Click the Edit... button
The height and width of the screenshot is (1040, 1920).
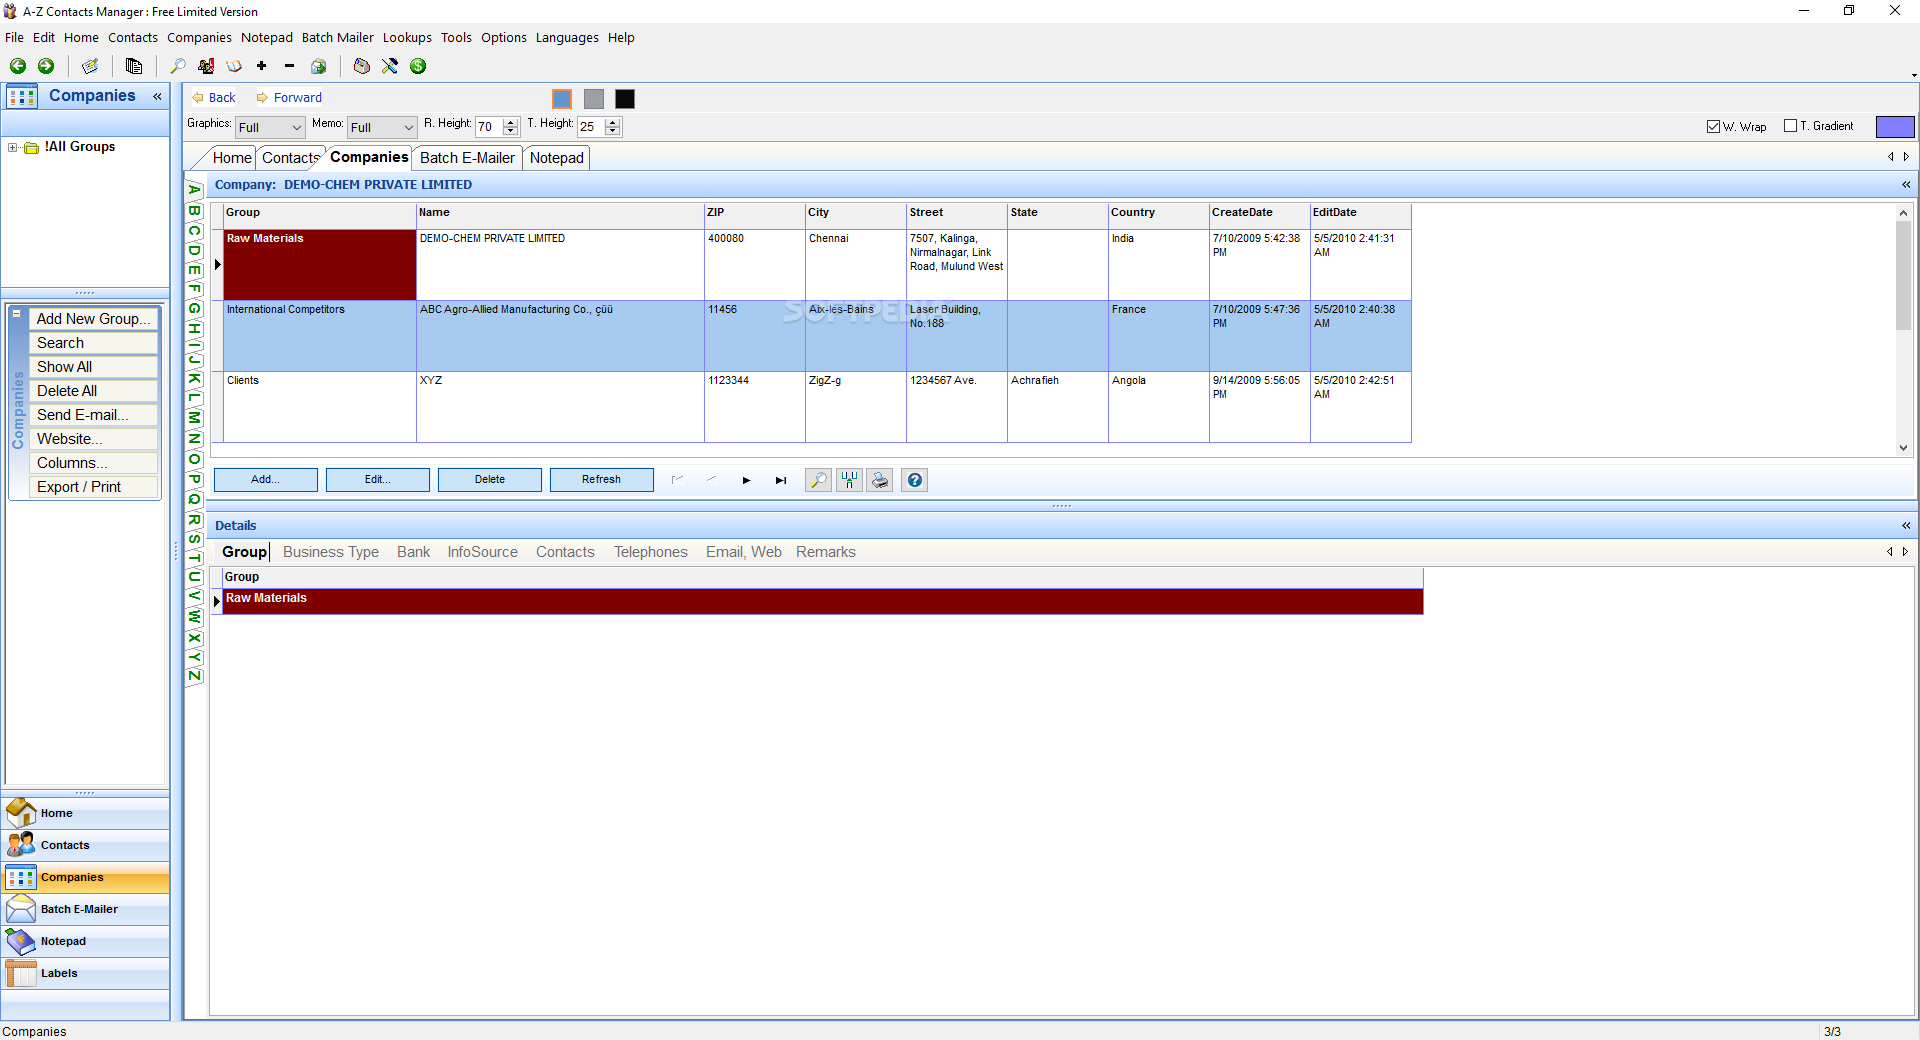(x=378, y=480)
